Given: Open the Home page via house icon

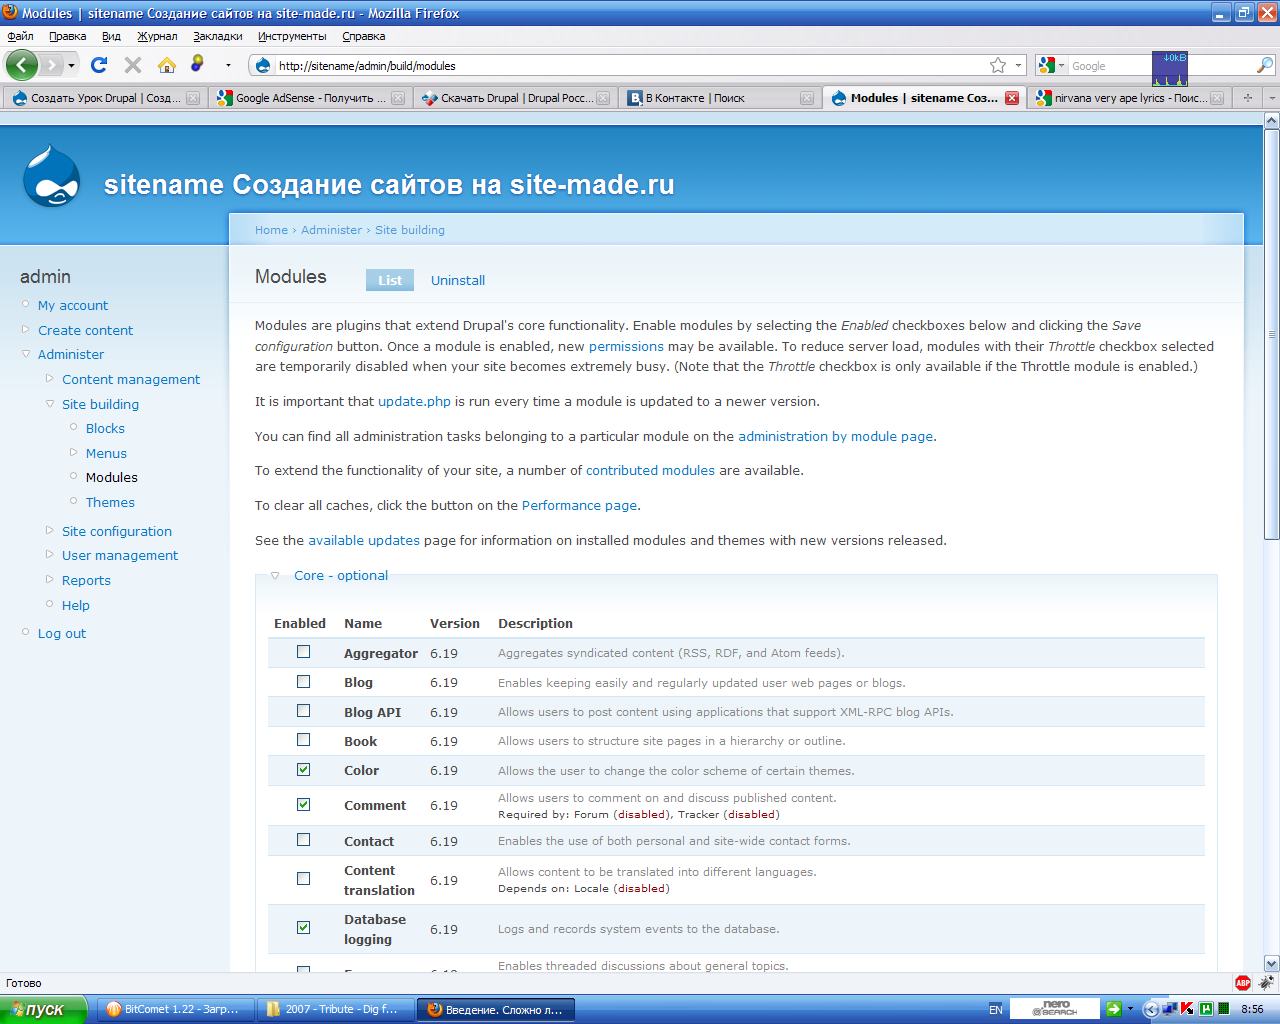Looking at the screenshot, I should 167,65.
